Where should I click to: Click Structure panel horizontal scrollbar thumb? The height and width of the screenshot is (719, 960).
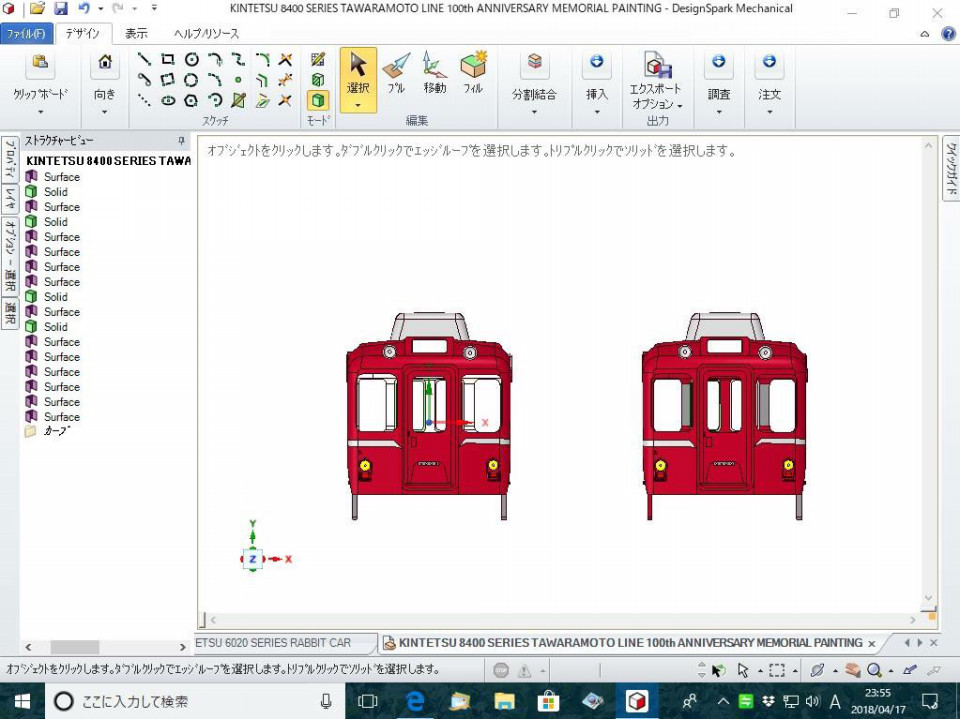[75, 647]
